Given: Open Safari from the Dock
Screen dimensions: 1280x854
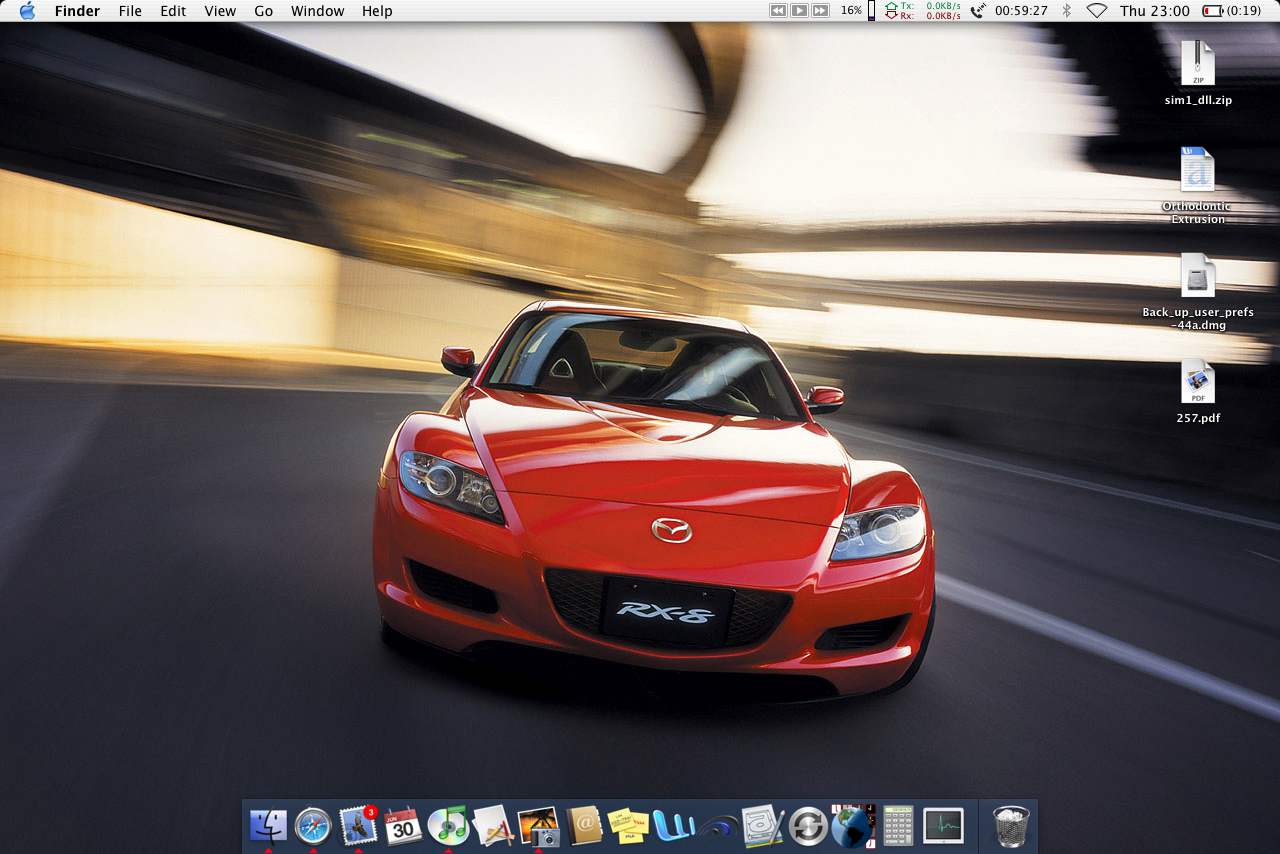Looking at the screenshot, I should click(x=313, y=826).
